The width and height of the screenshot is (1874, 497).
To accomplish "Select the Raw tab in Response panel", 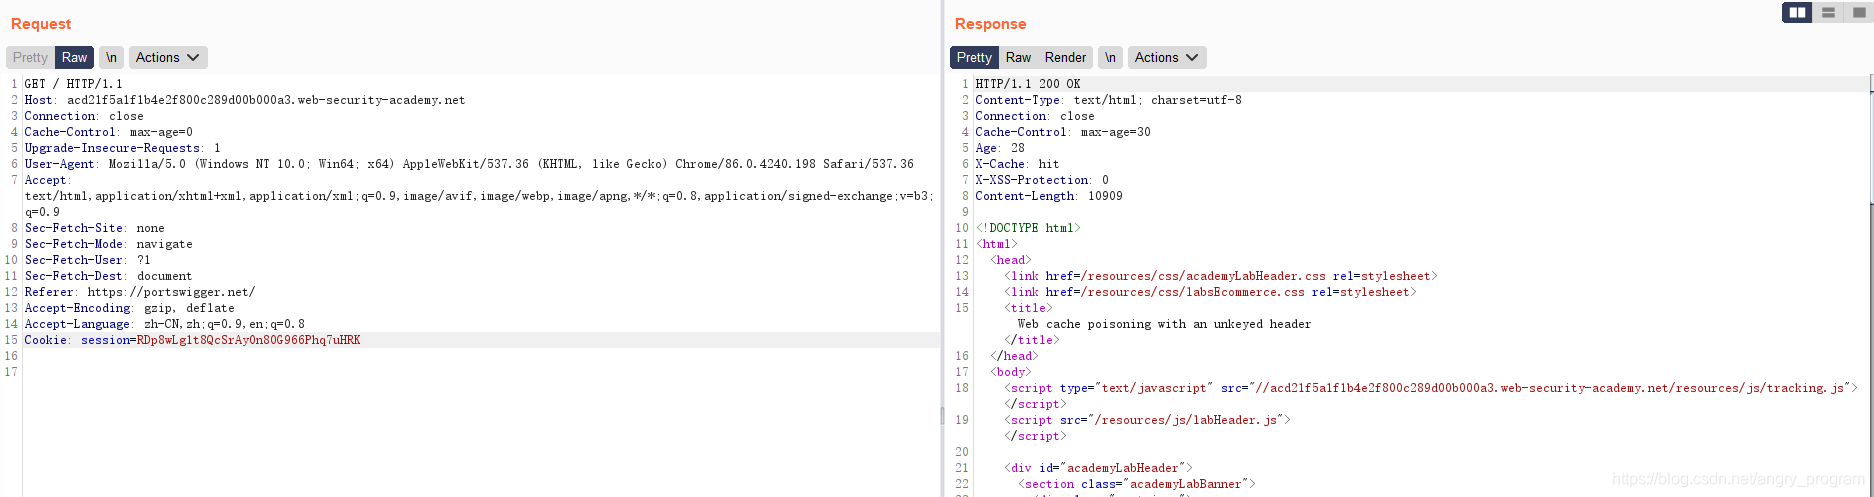I will pos(1018,57).
